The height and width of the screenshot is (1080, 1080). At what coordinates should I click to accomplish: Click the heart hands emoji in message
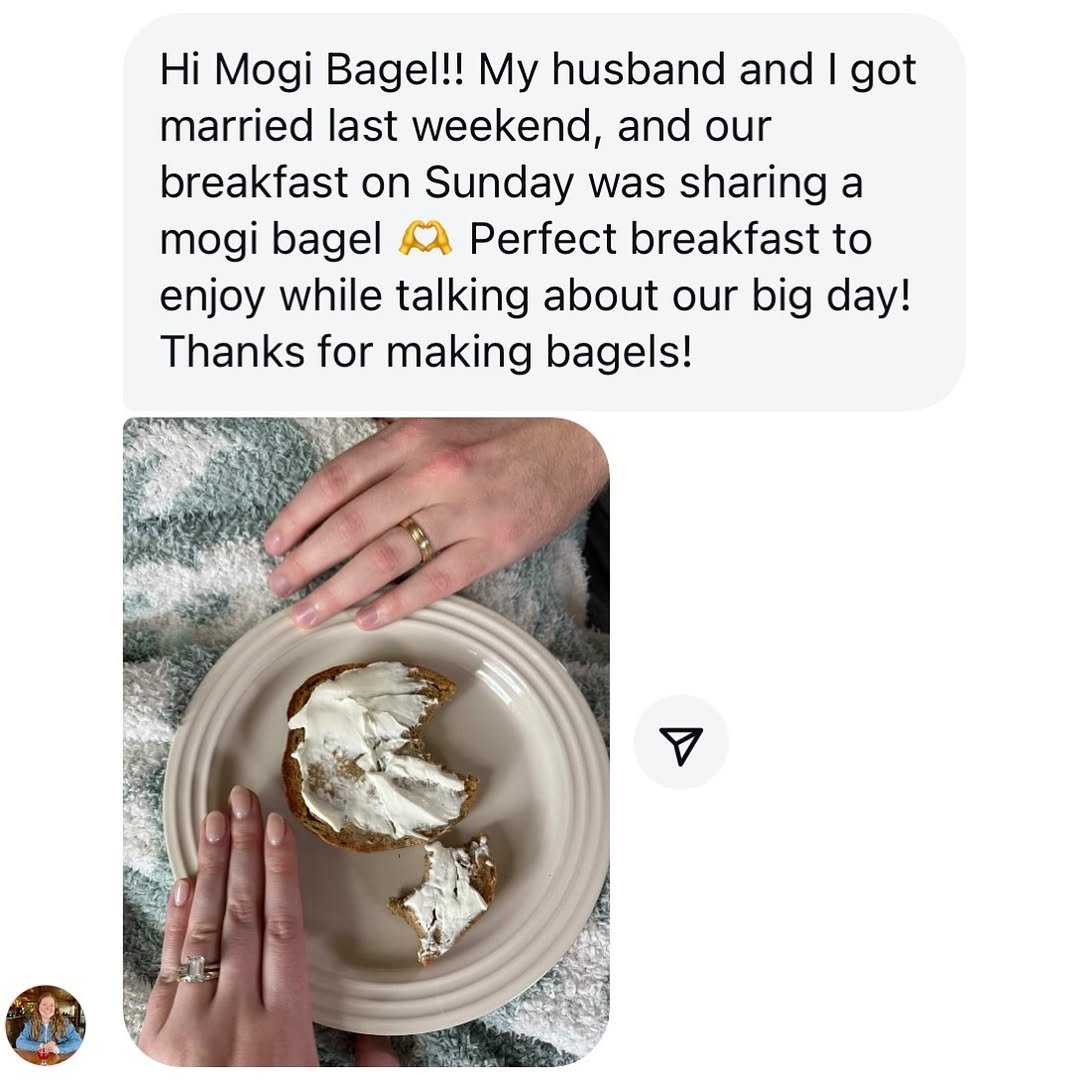[x=426, y=238]
